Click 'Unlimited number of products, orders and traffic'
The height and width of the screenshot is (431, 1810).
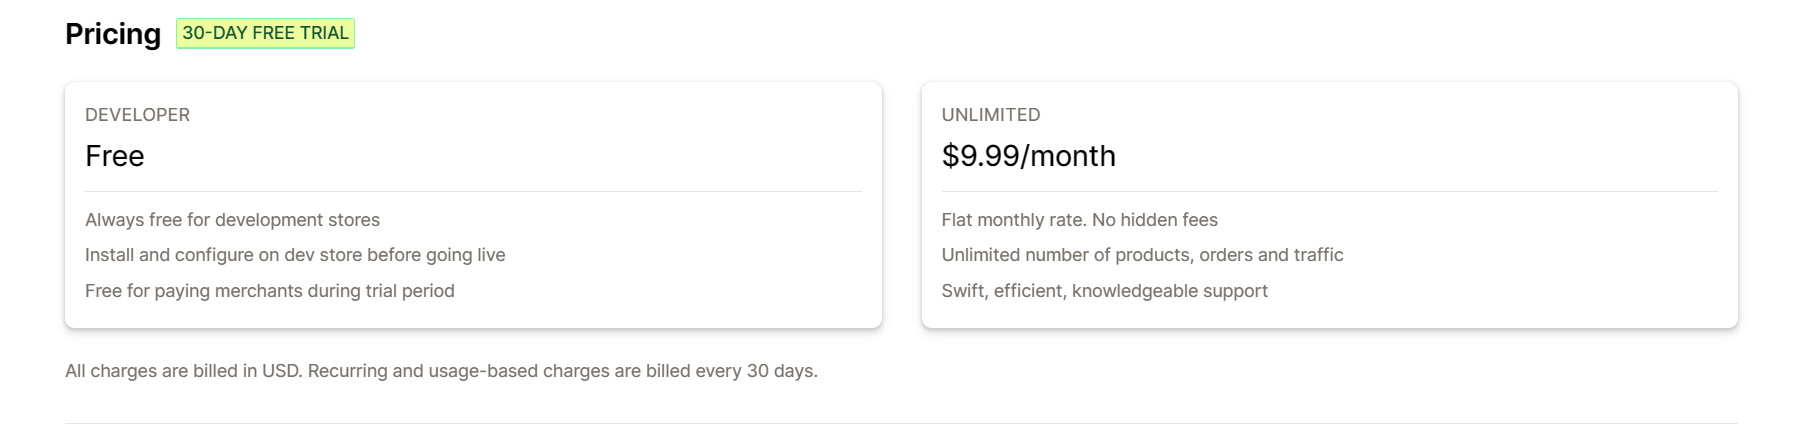(1142, 255)
